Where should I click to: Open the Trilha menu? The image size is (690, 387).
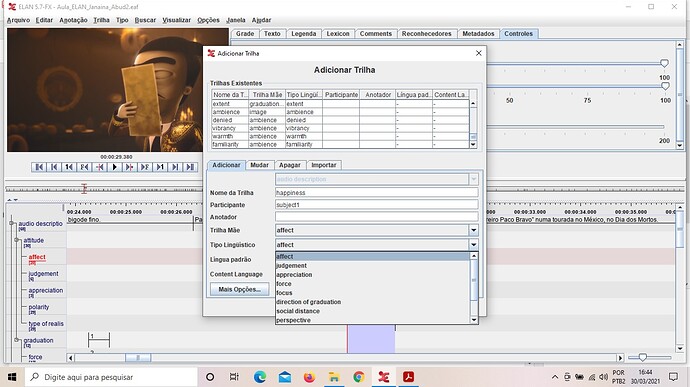pyautogui.click(x=101, y=20)
